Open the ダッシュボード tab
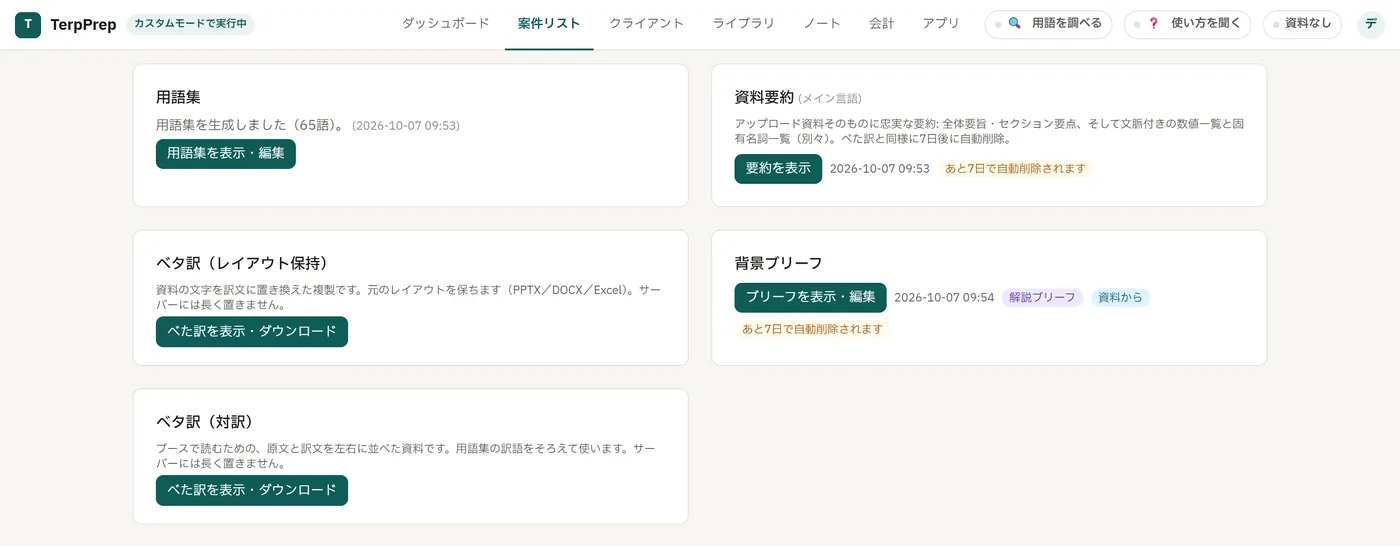 (446, 24)
